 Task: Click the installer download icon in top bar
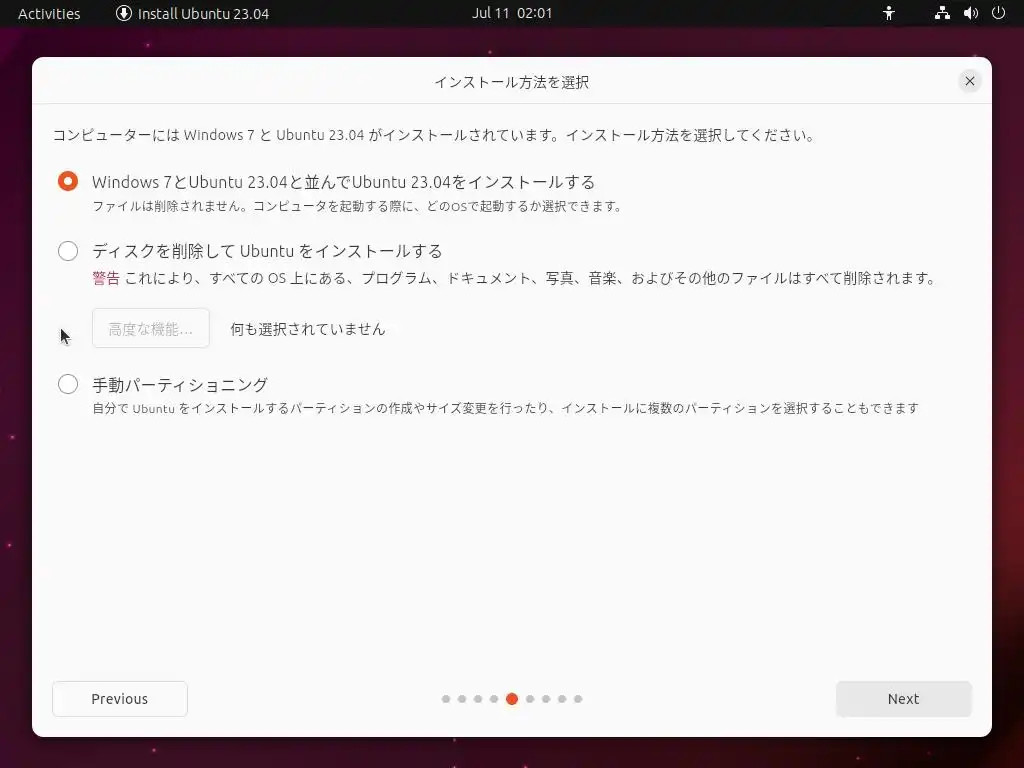(x=123, y=13)
